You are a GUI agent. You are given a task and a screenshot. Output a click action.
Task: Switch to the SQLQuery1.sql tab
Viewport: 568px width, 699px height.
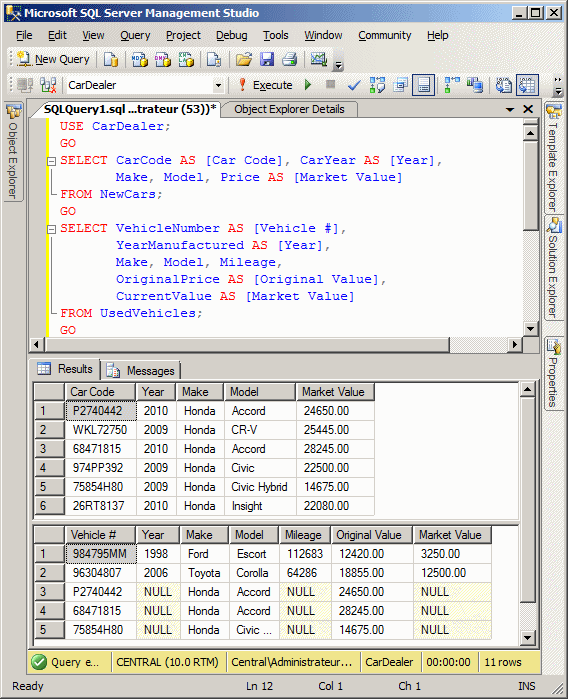[130, 109]
